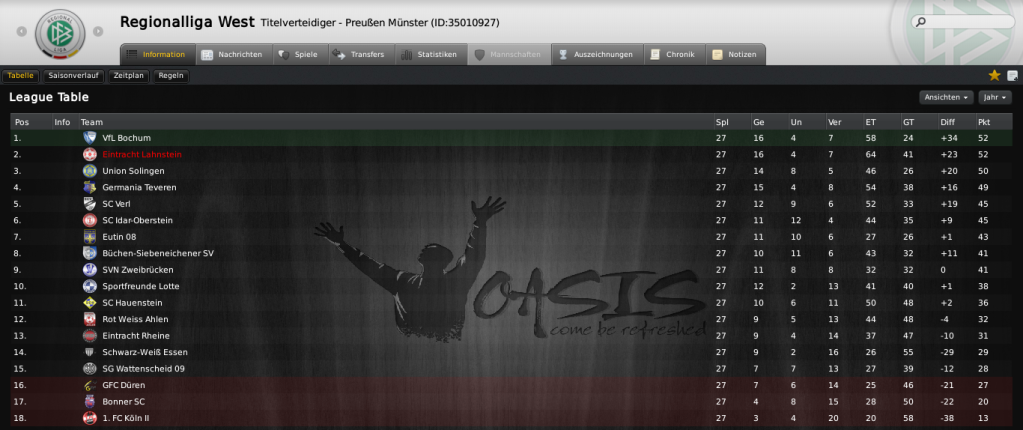Click VfL Bochum club crest
The height and width of the screenshot is (430, 1023).
click(x=89, y=138)
